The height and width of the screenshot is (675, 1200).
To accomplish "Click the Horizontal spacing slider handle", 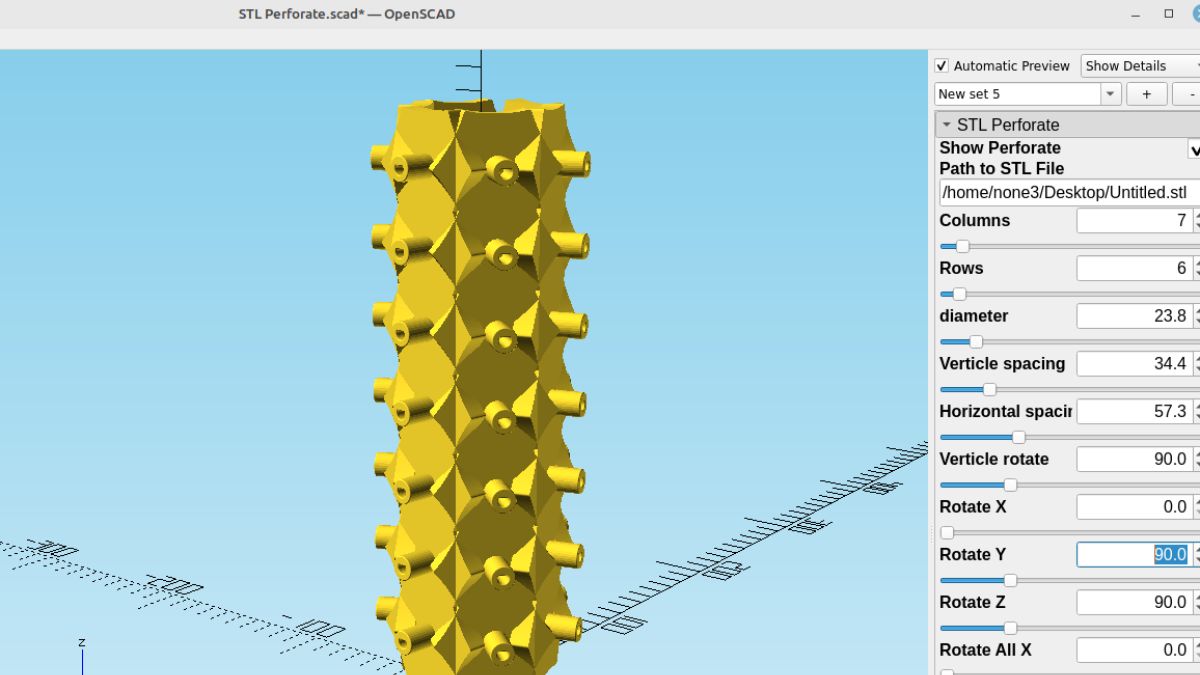I will coord(1018,437).
